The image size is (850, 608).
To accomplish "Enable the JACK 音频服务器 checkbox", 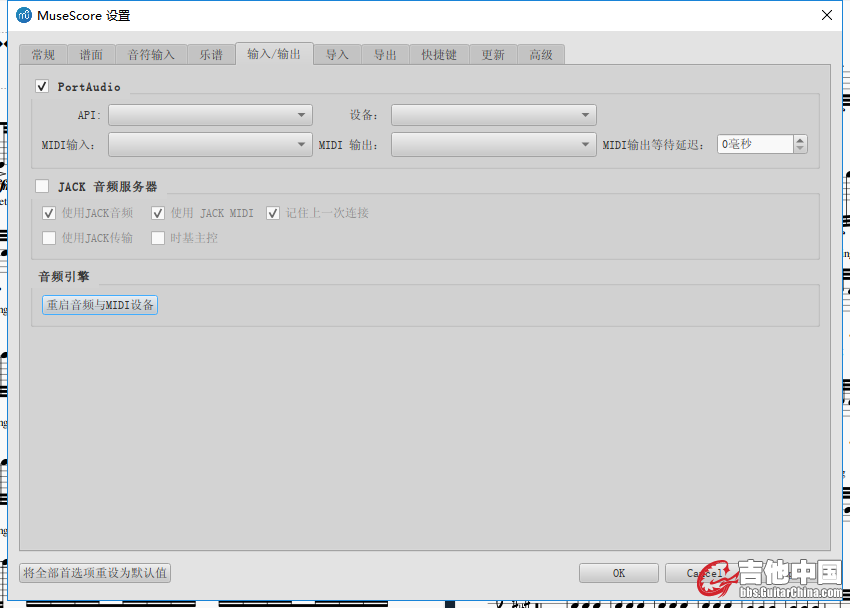I will coord(42,186).
